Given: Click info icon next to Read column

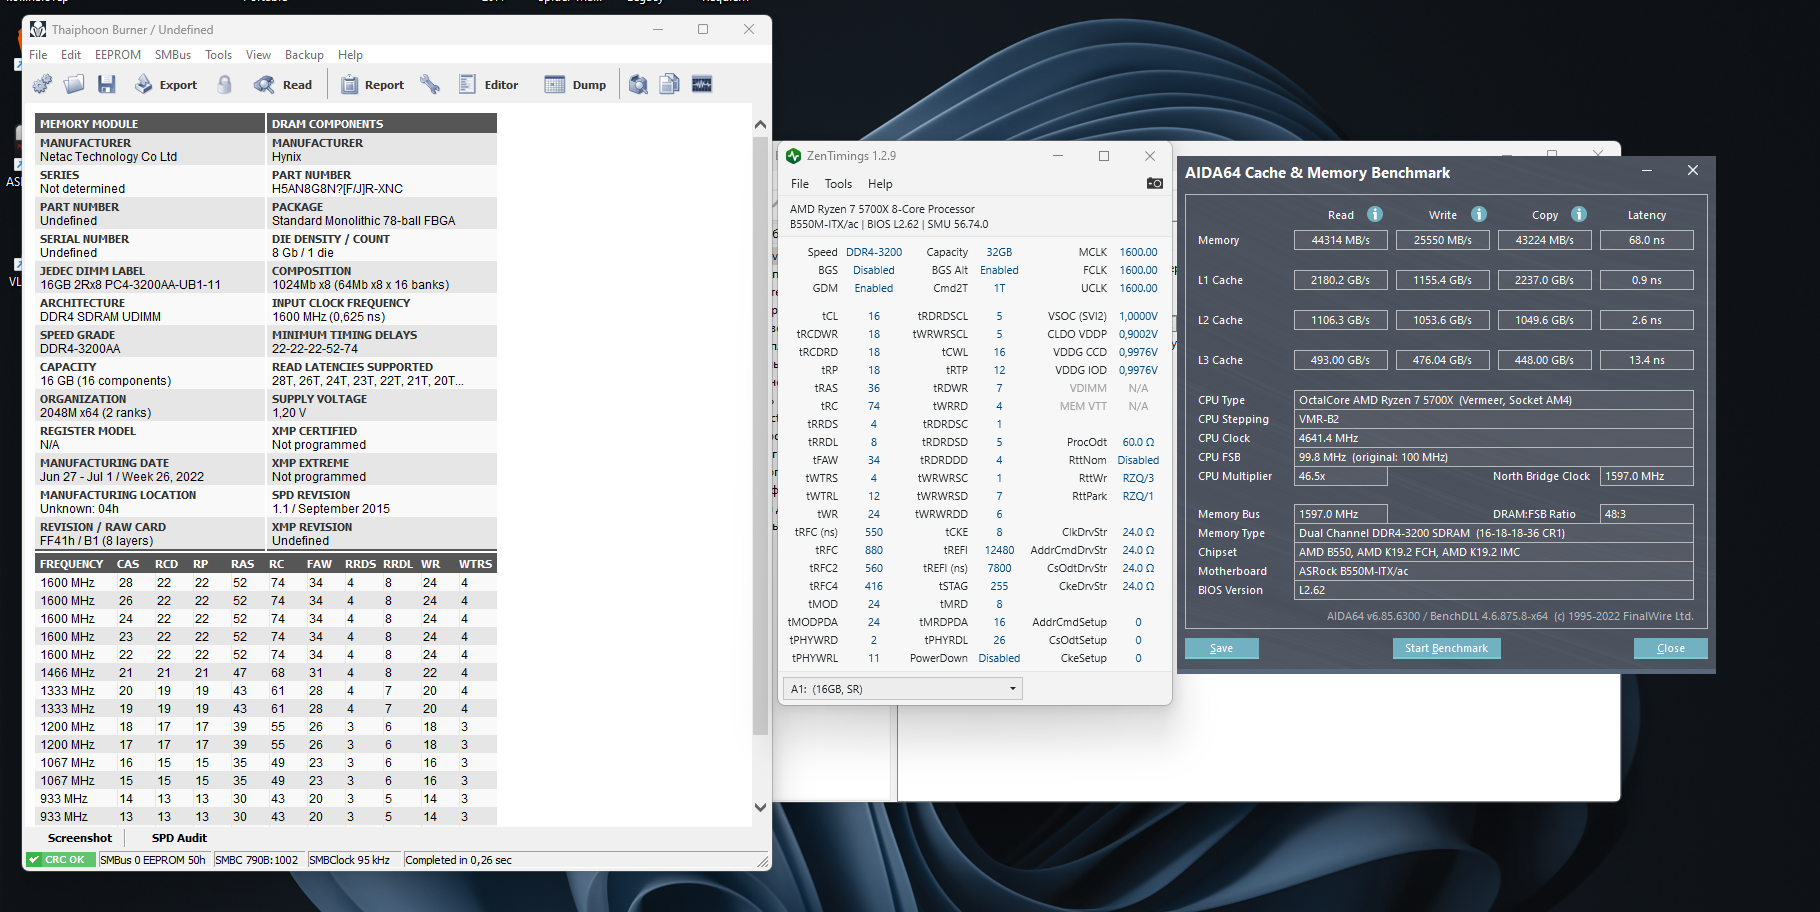Looking at the screenshot, I should point(1375,214).
